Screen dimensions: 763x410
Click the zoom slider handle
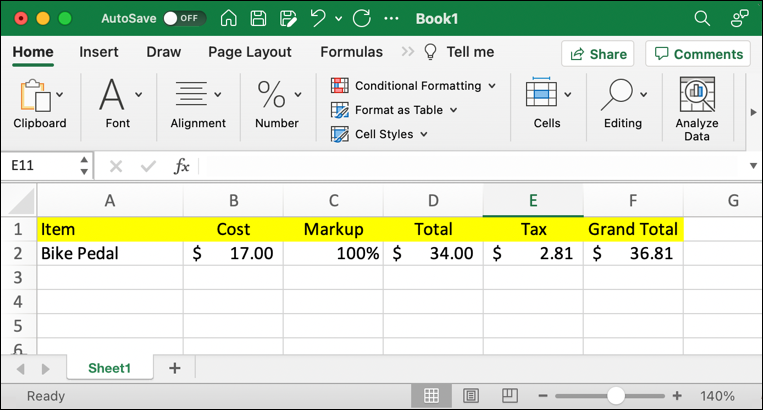tap(616, 396)
